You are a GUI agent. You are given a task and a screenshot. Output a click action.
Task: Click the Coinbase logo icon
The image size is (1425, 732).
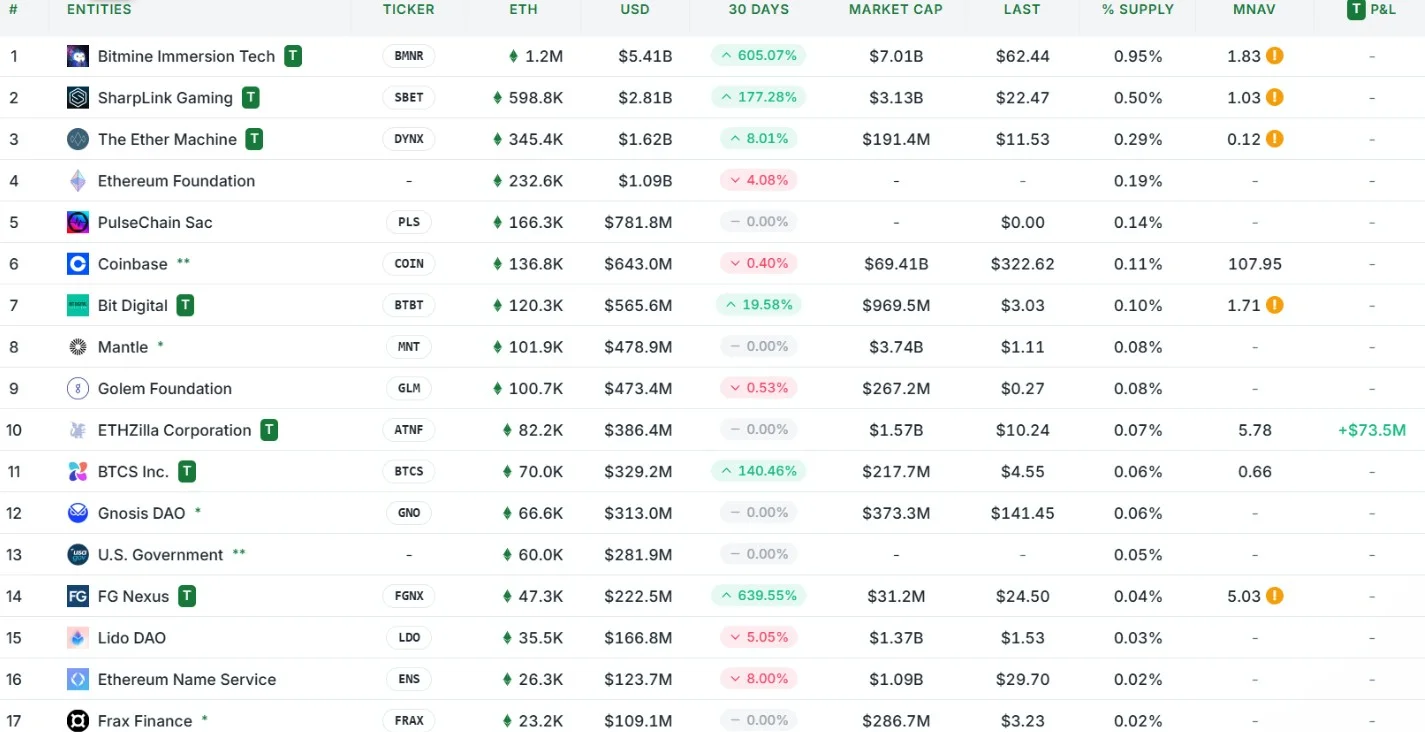[x=78, y=264]
